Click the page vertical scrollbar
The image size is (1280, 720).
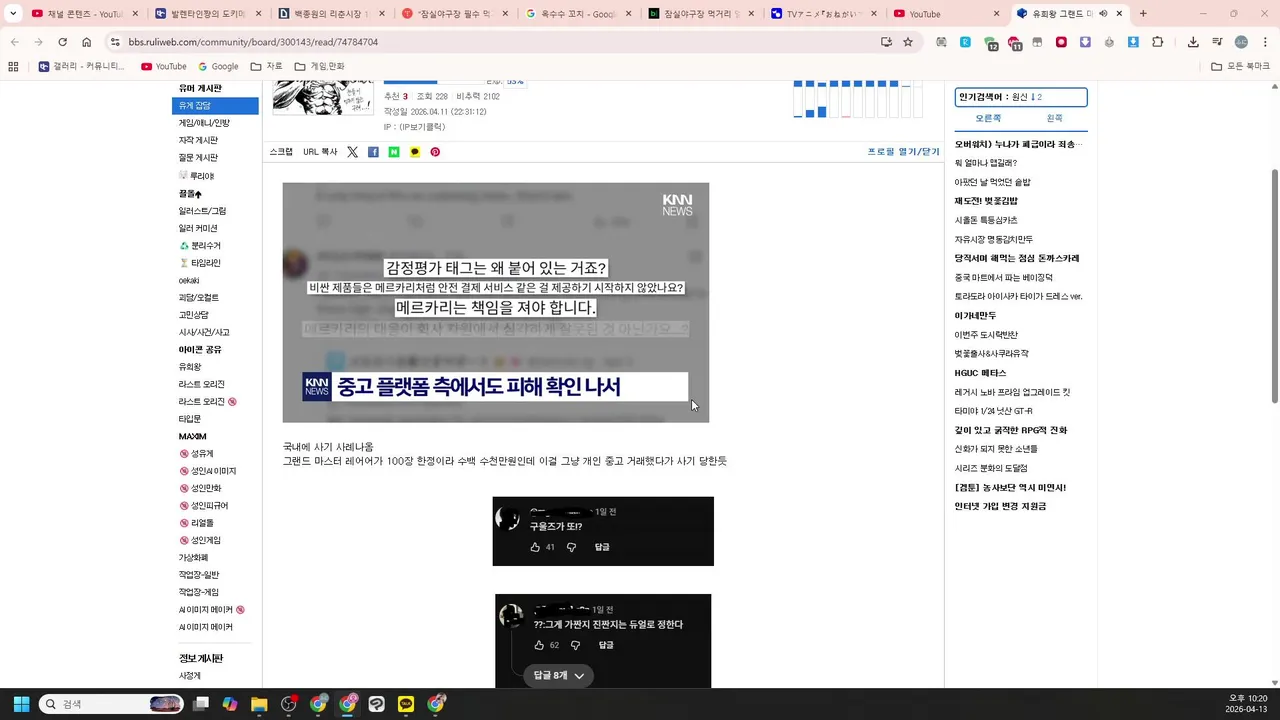1274,285
